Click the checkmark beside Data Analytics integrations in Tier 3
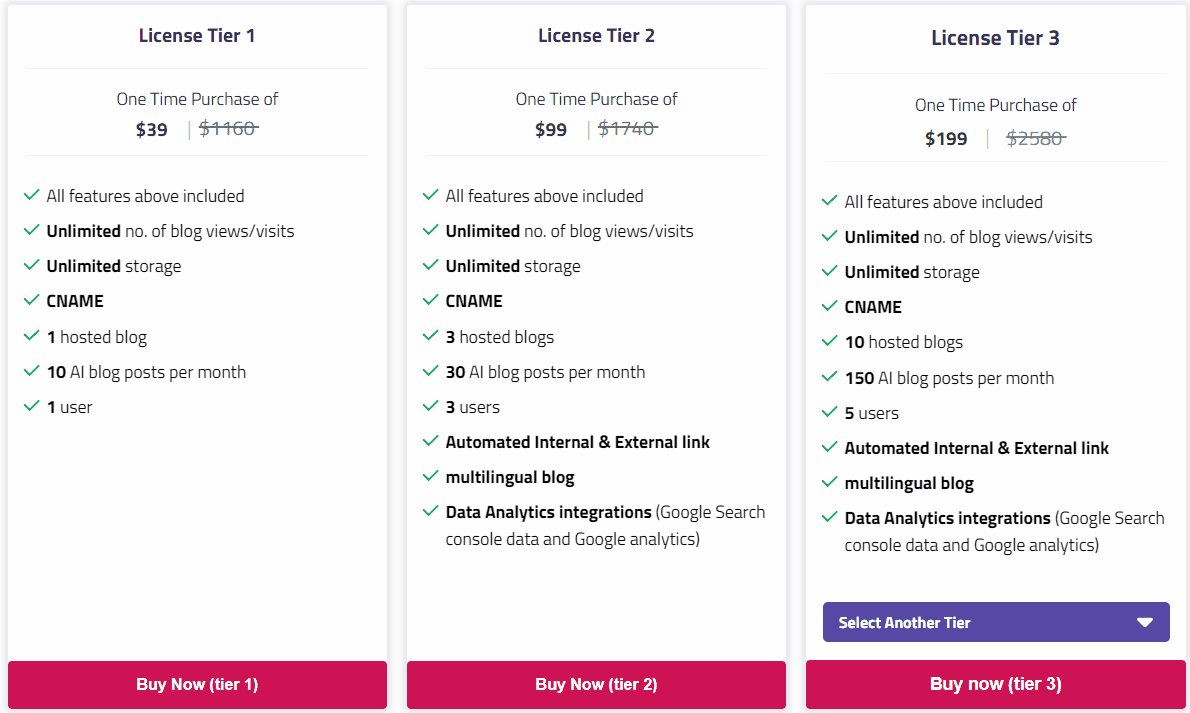The image size is (1190, 713). coord(830,518)
